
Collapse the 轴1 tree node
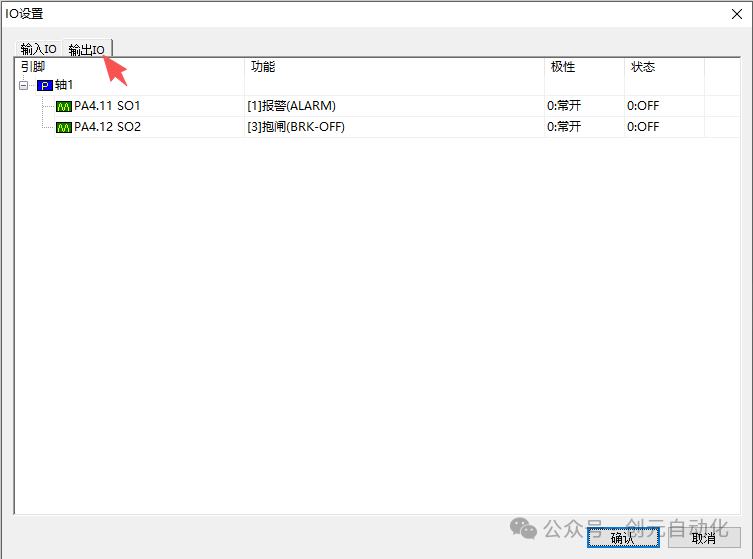[x=23, y=85]
